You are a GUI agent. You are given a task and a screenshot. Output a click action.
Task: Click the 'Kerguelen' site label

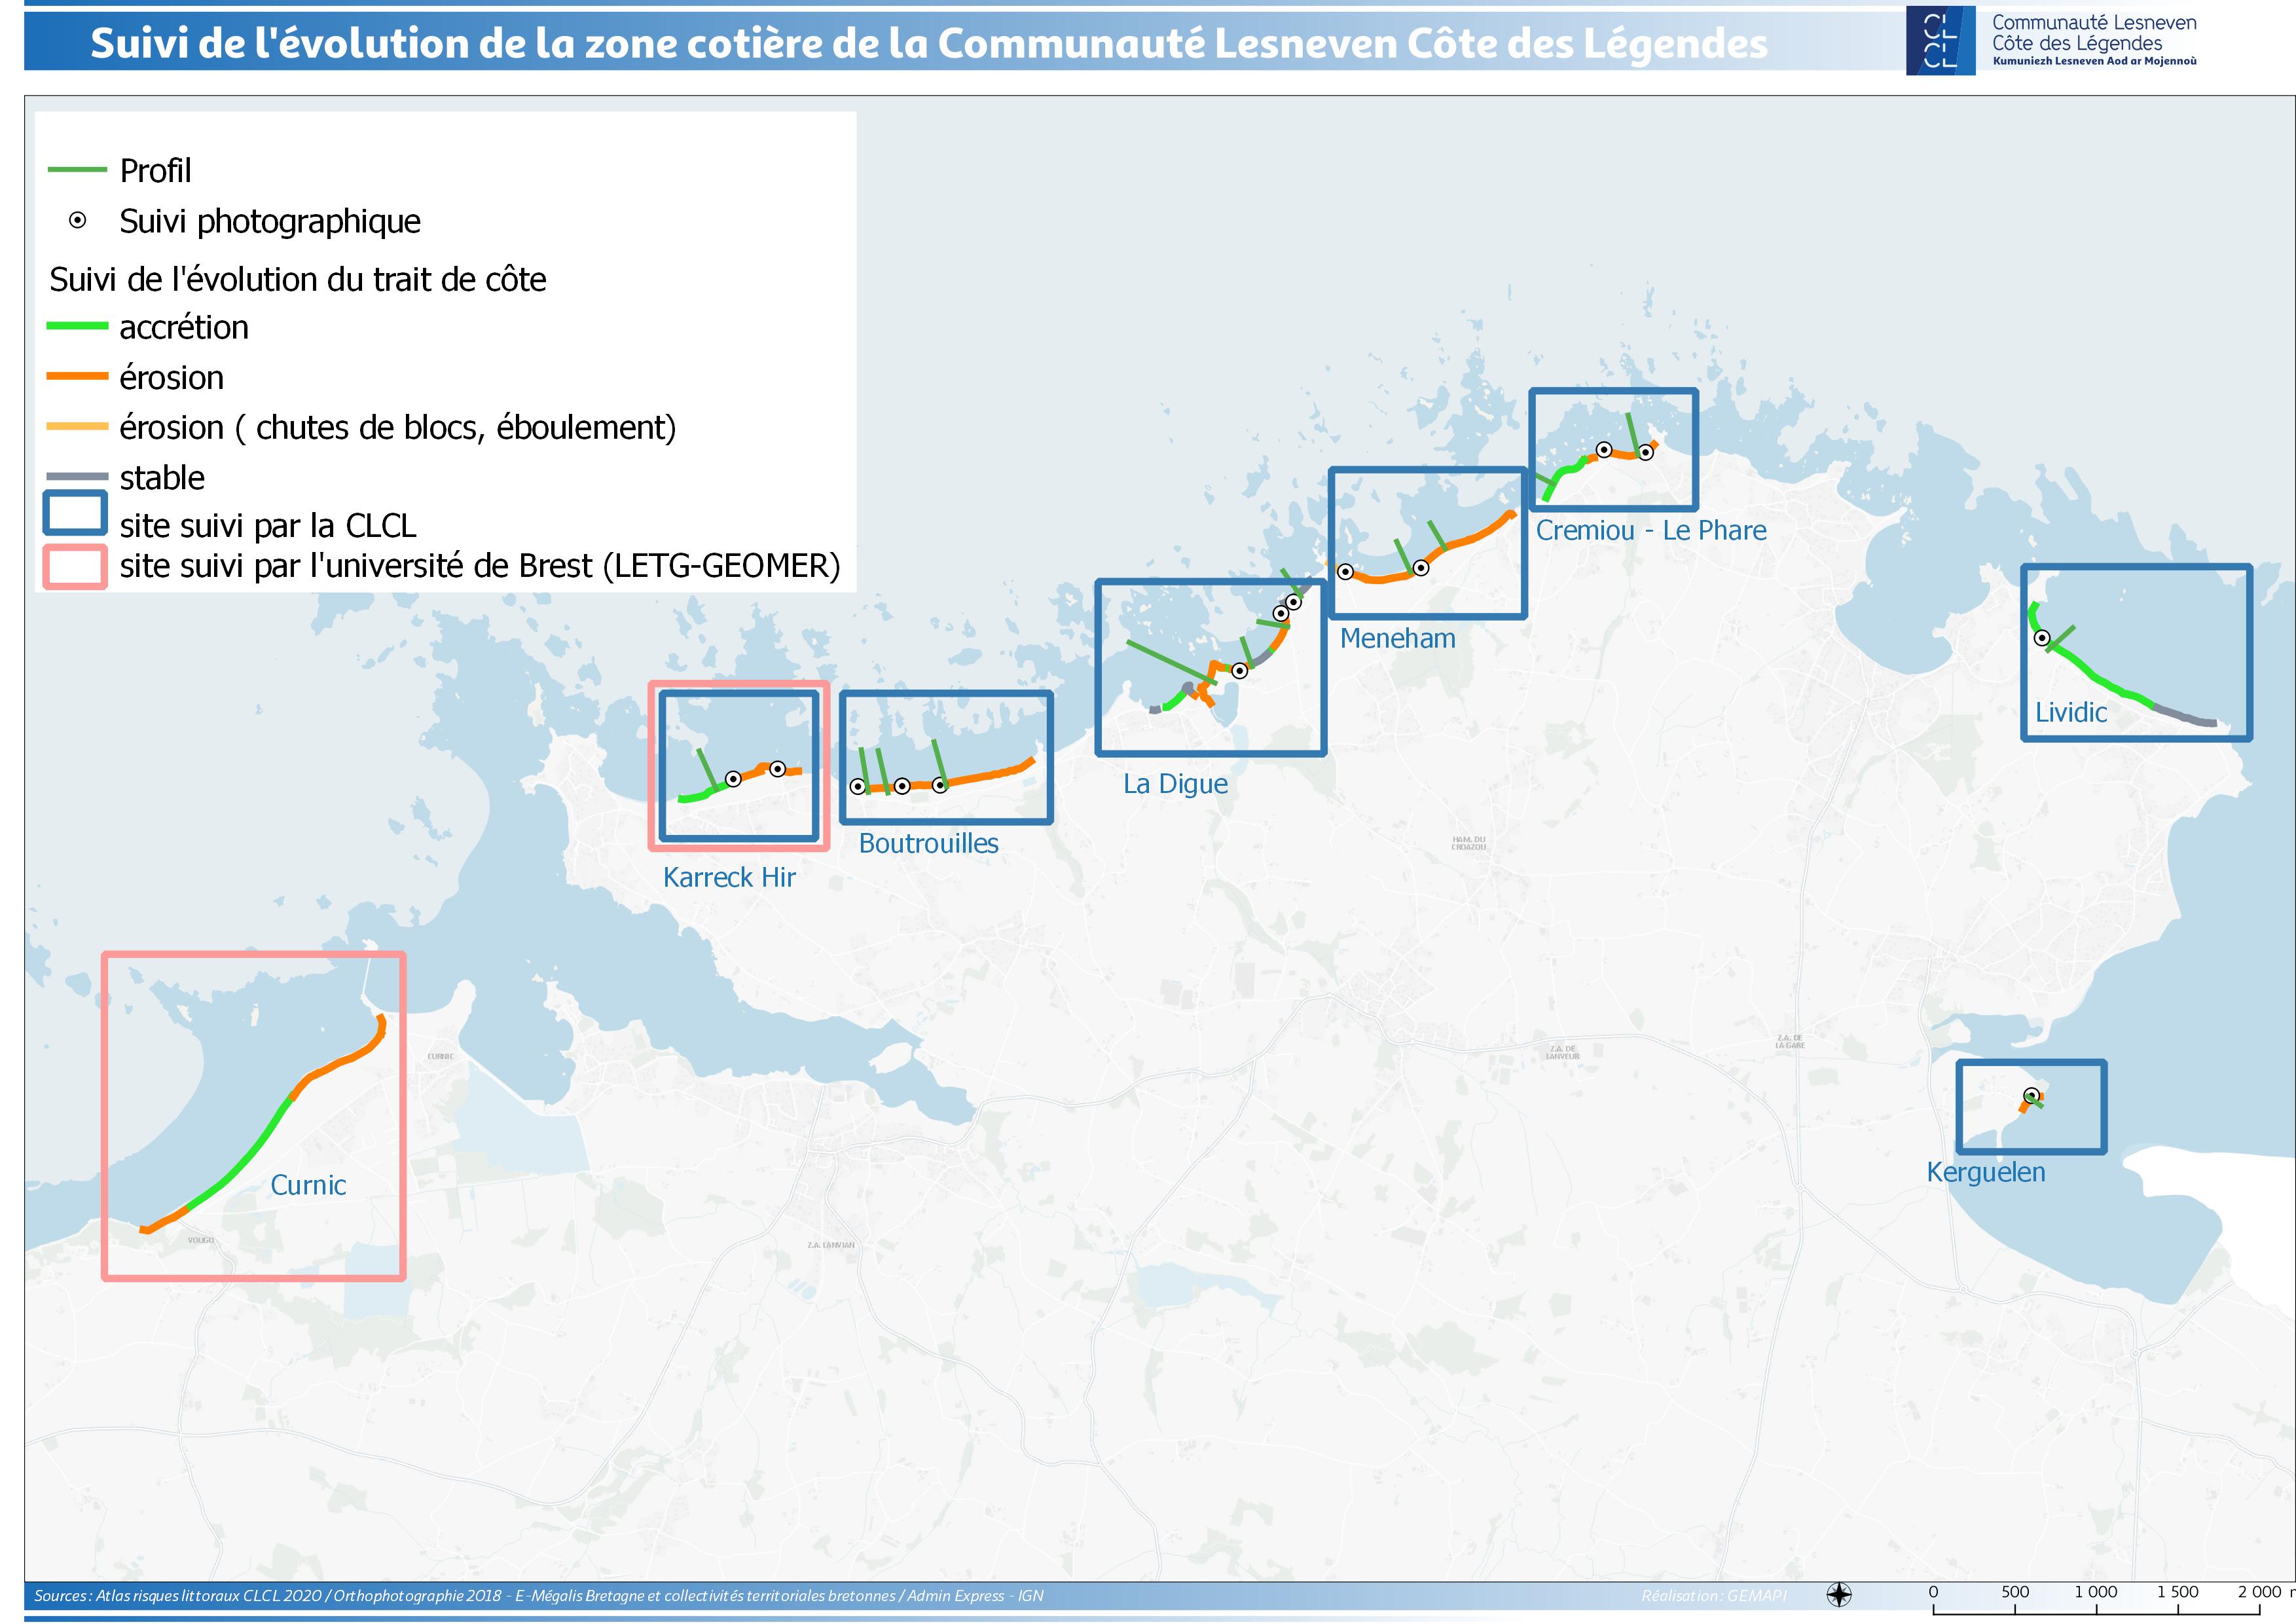(1986, 1172)
